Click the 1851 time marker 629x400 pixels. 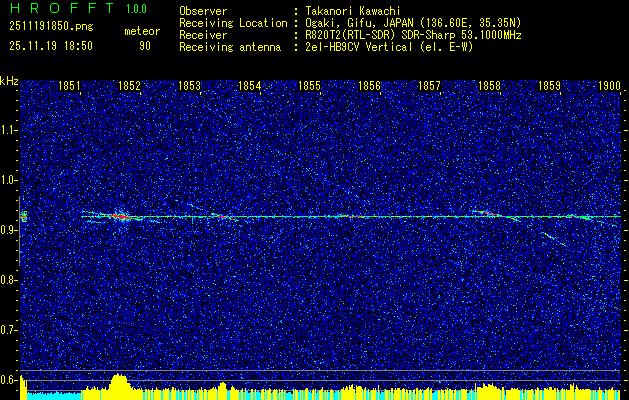pyautogui.click(x=69, y=86)
